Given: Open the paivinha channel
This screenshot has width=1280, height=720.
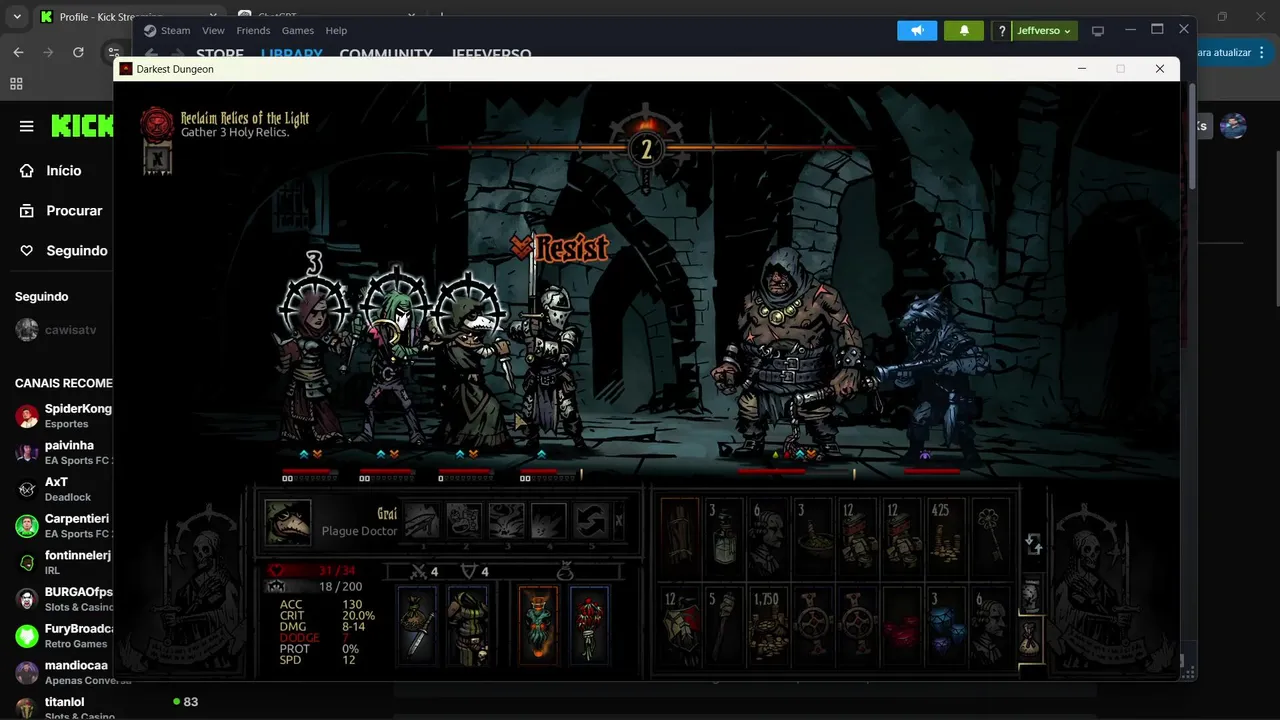Looking at the screenshot, I should [x=63, y=452].
